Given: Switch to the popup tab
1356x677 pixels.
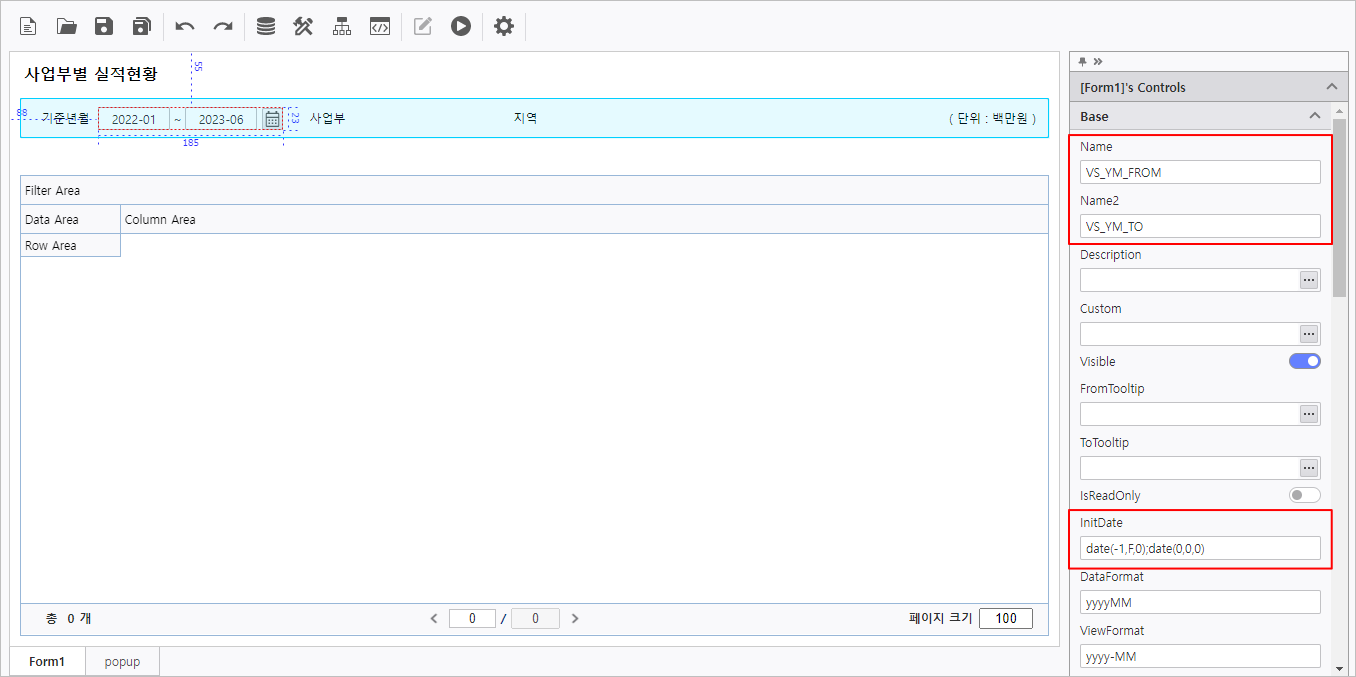Looking at the screenshot, I should [x=122, y=662].
